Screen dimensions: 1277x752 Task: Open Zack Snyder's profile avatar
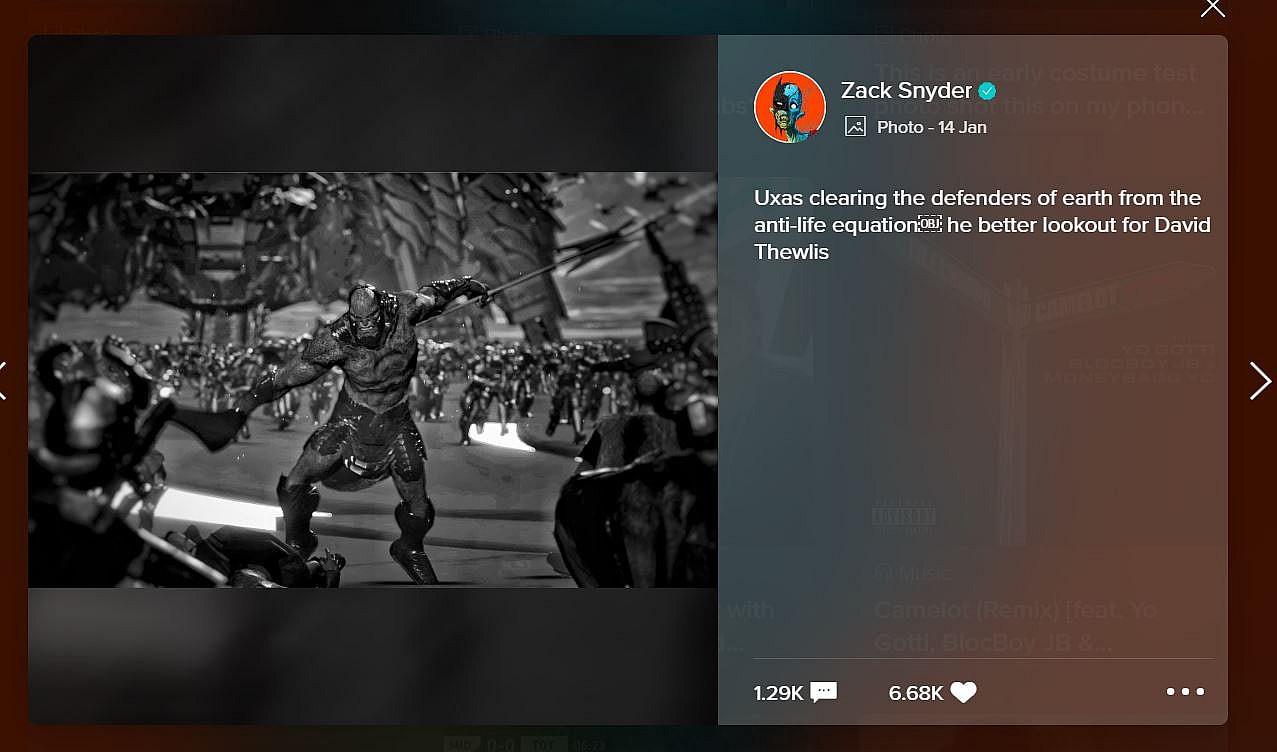click(x=790, y=107)
